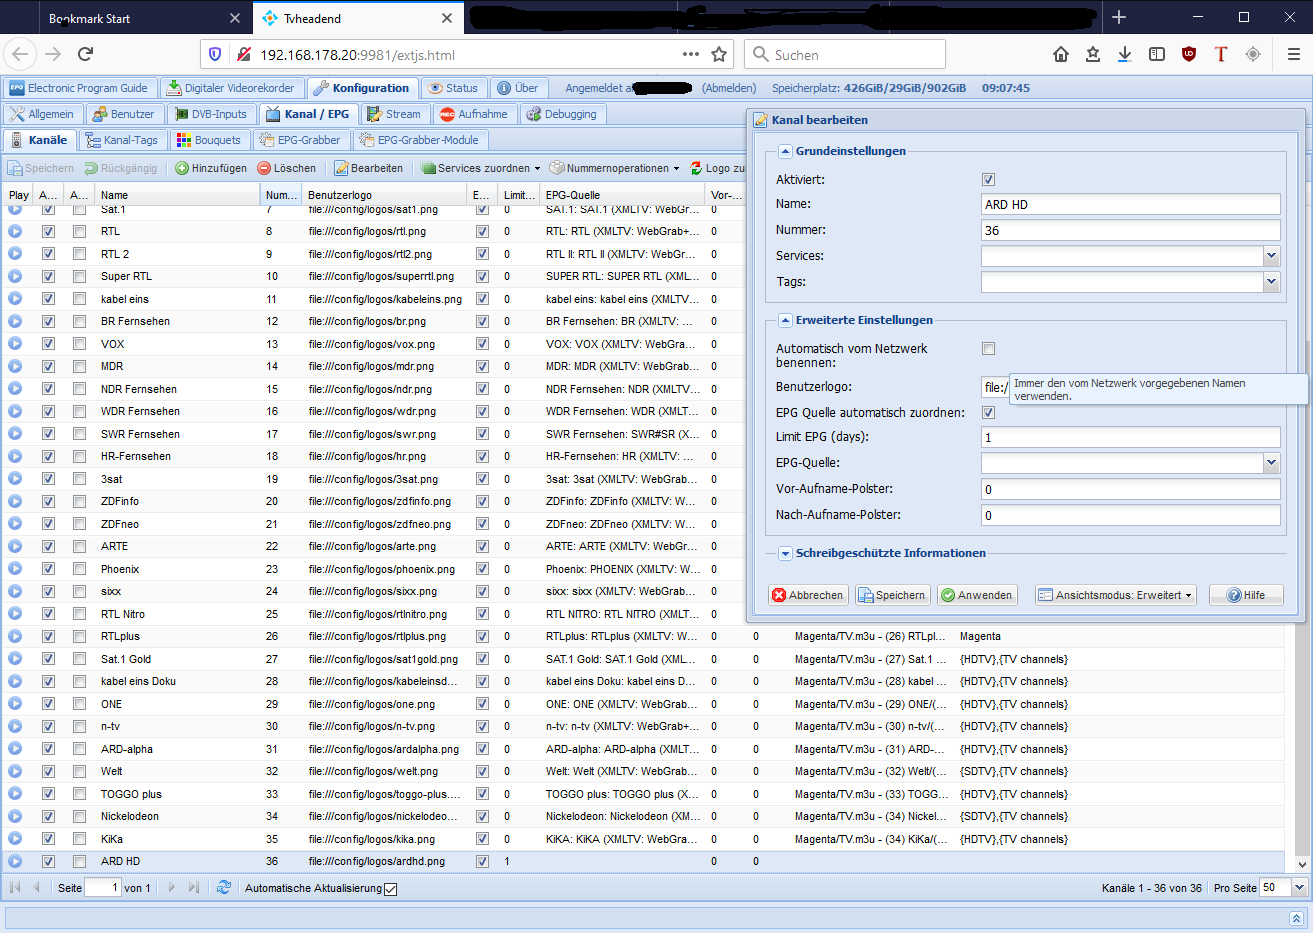Open the Kanal-Tags tab
This screenshot has width=1313, height=933.
point(122,140)
